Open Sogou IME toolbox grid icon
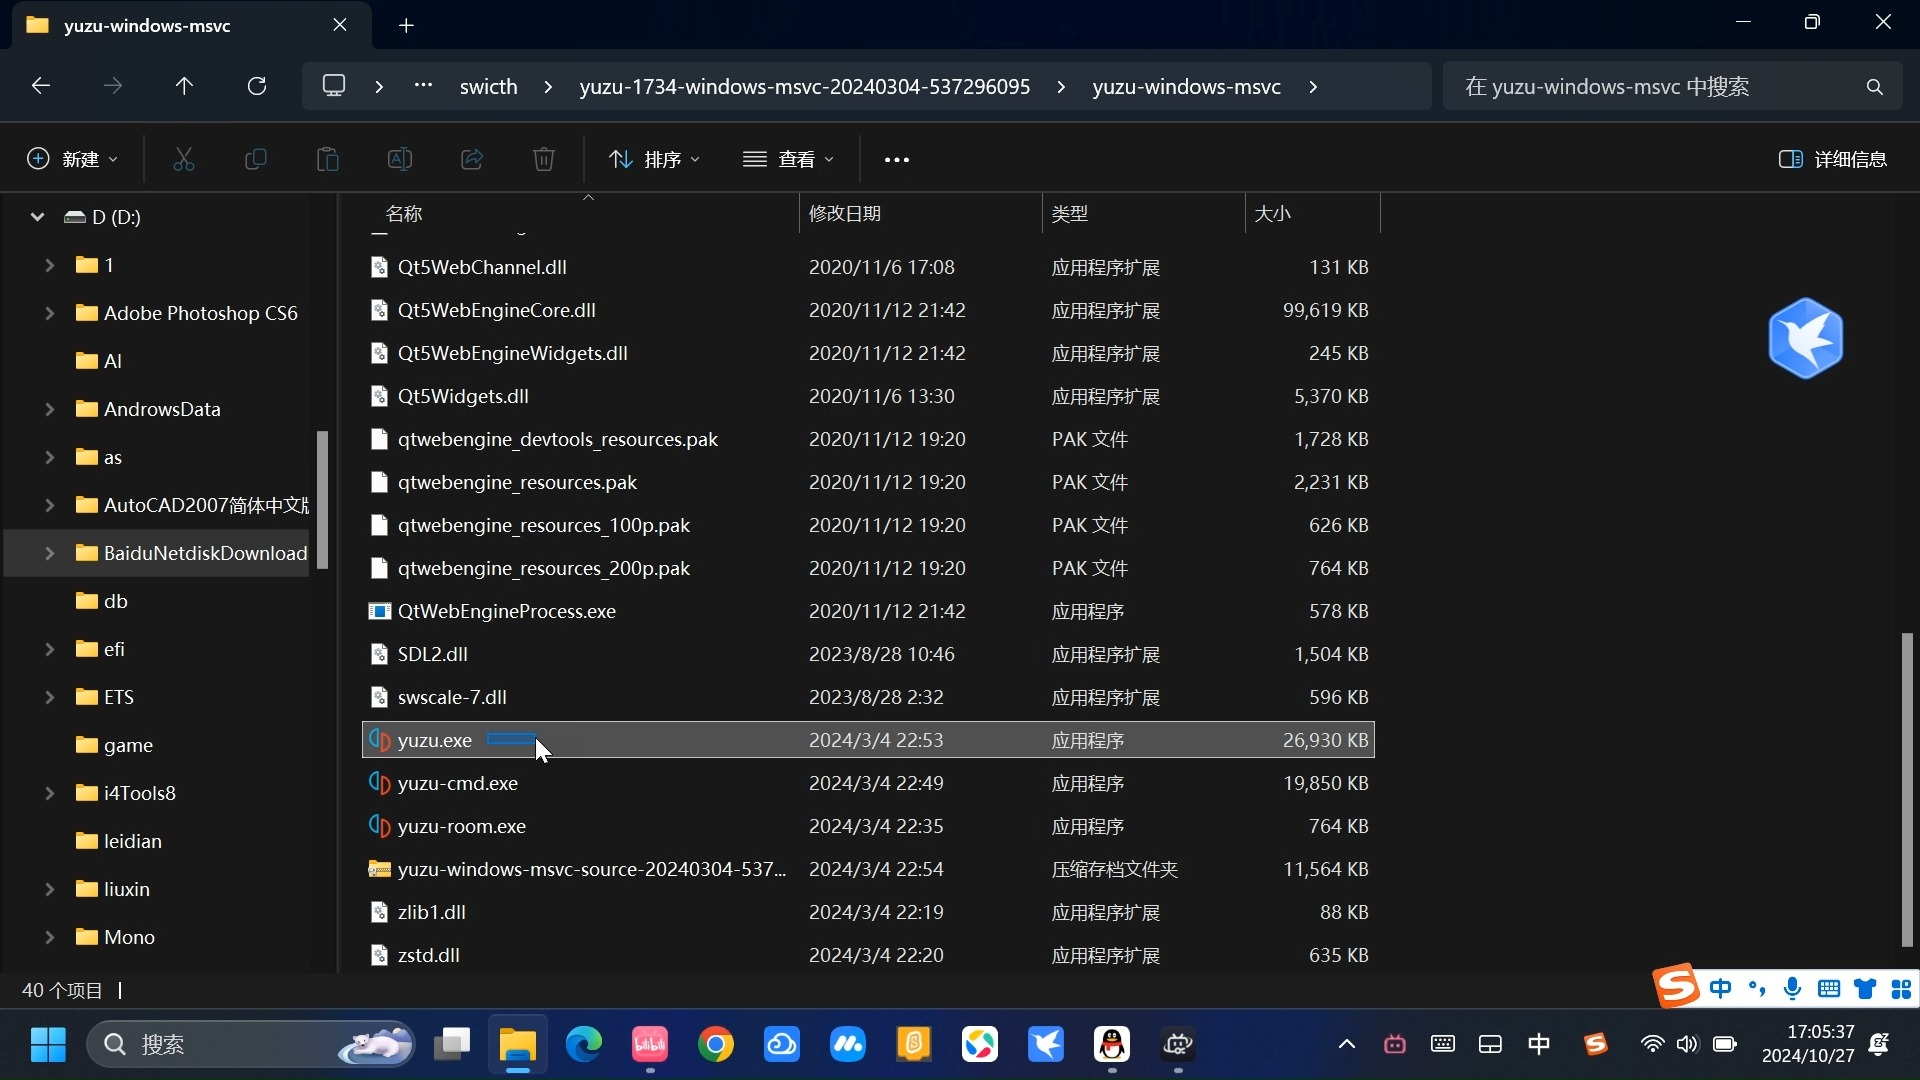 pos(1901,989)
